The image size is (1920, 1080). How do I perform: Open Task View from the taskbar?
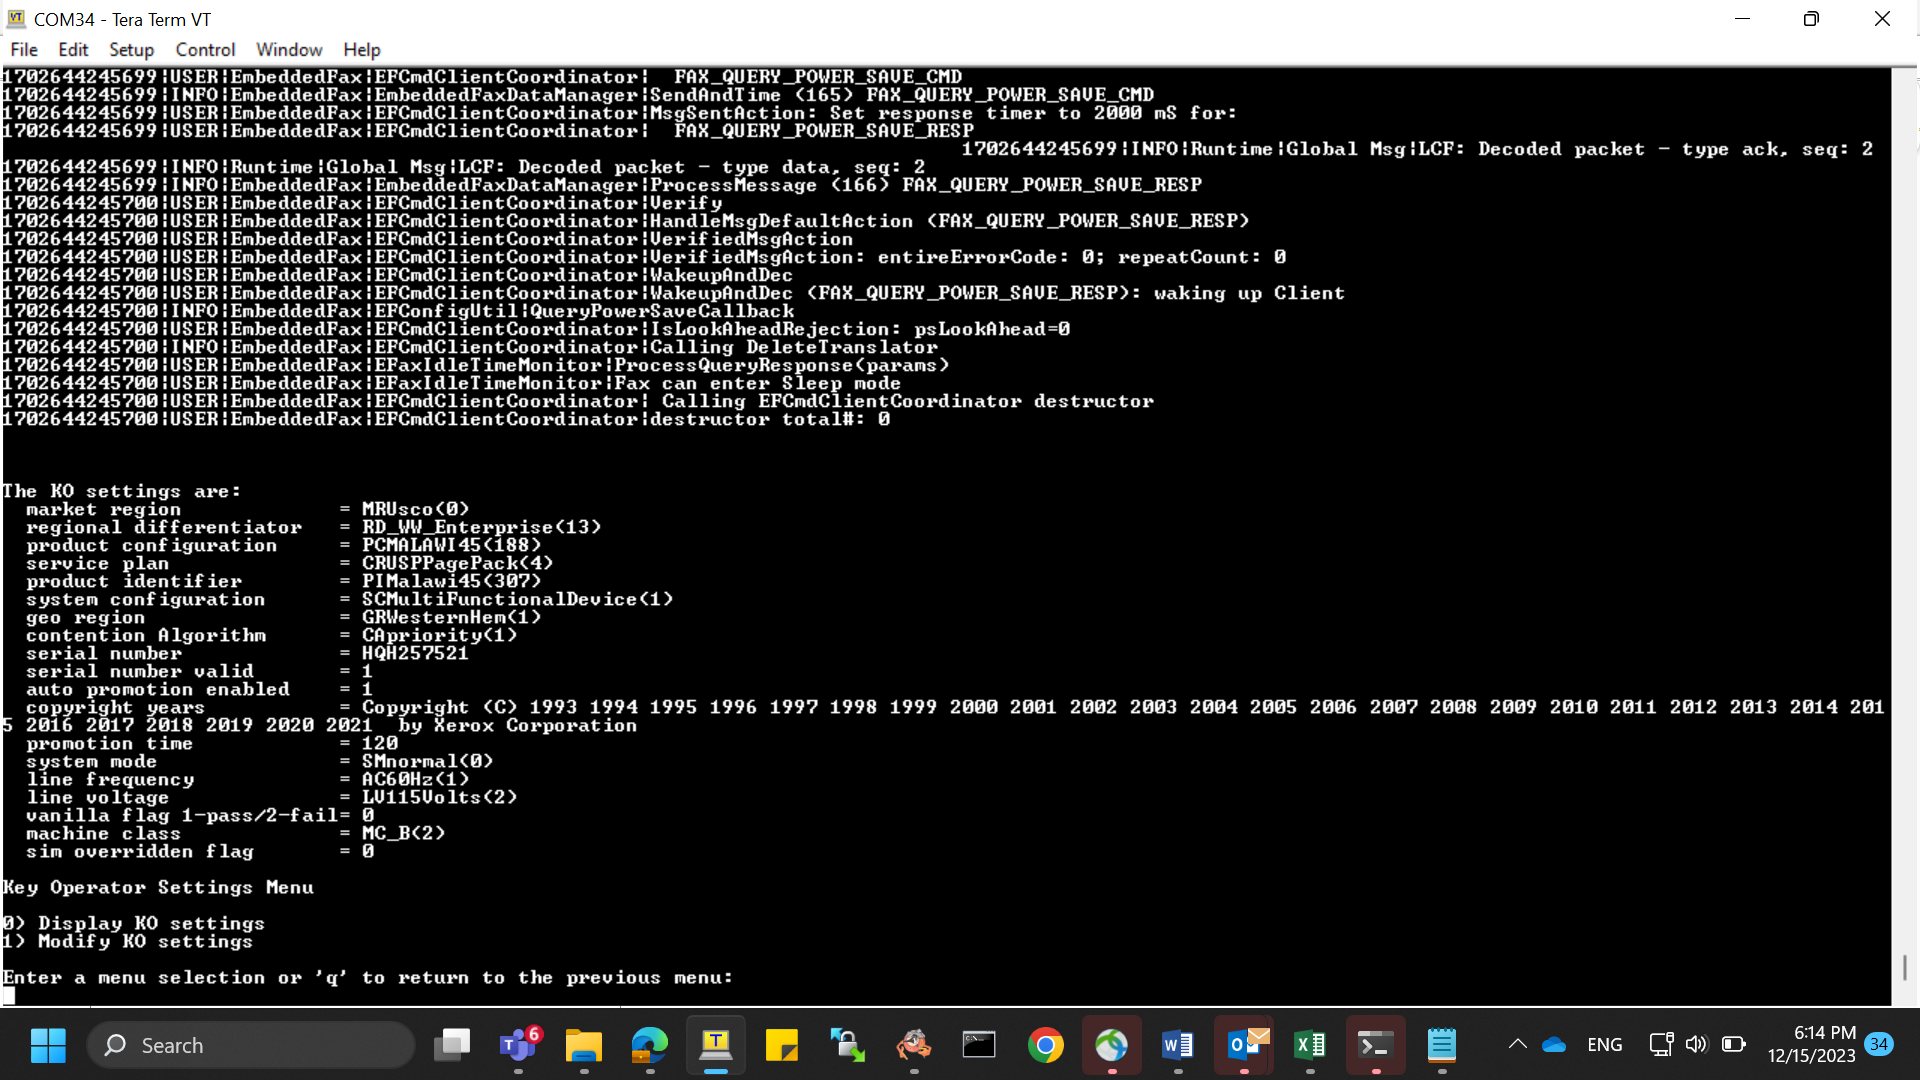[452, 1045]
